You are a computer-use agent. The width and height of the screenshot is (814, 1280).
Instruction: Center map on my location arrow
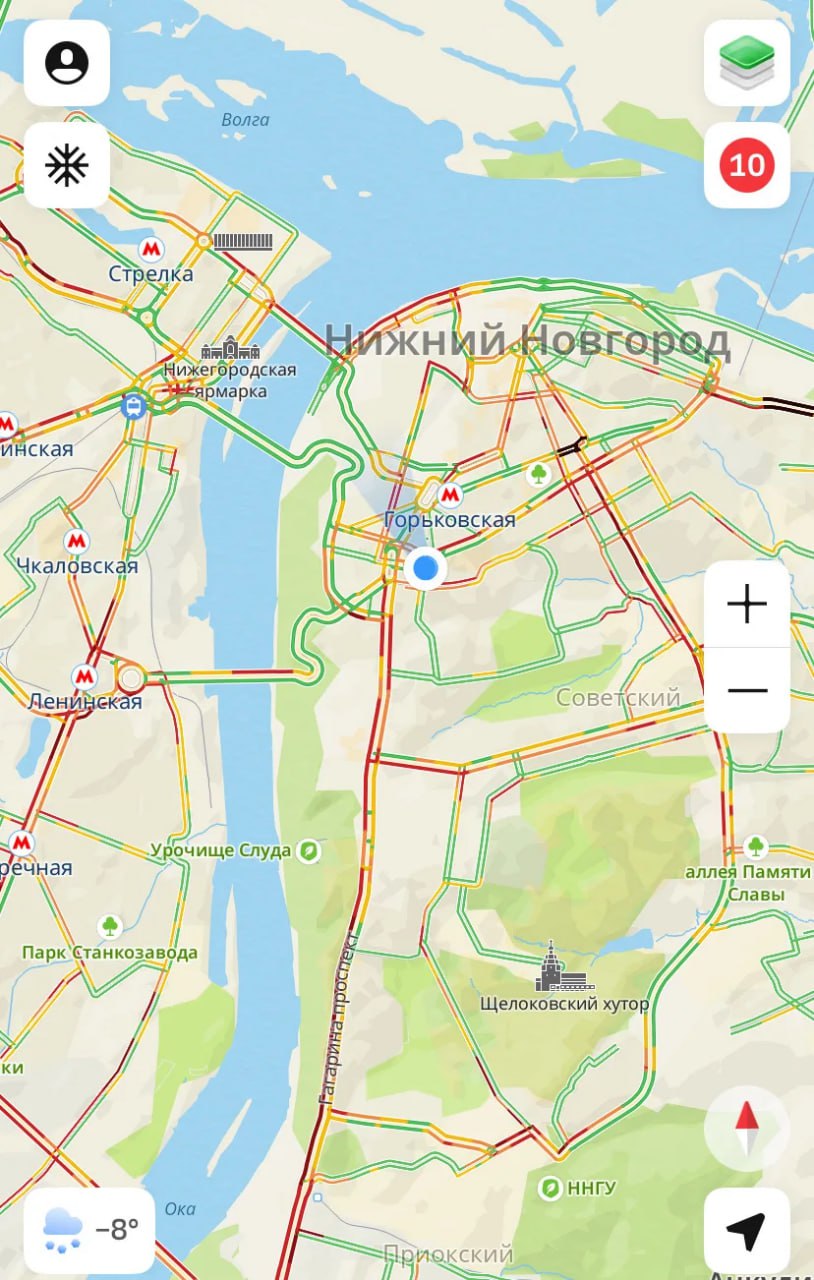coord(747,1231)
